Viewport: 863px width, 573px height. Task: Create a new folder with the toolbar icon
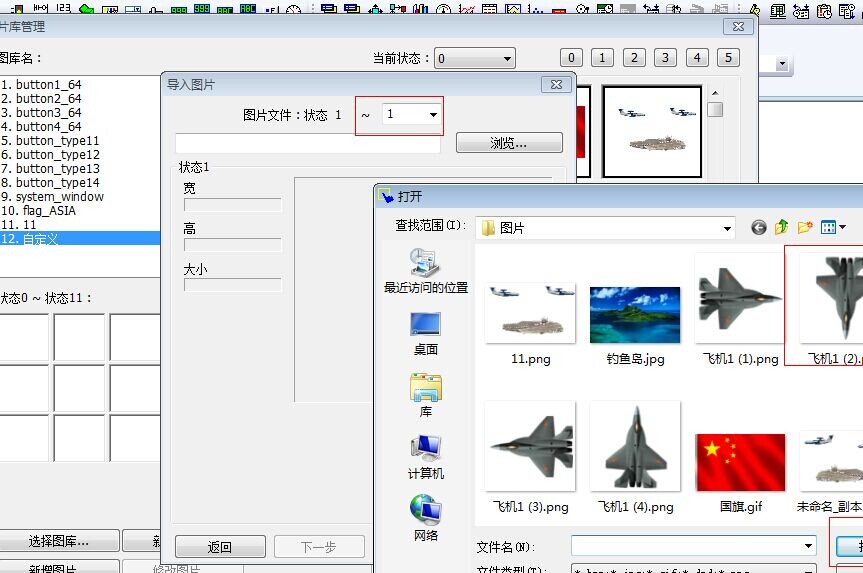[x=805, y=228]
